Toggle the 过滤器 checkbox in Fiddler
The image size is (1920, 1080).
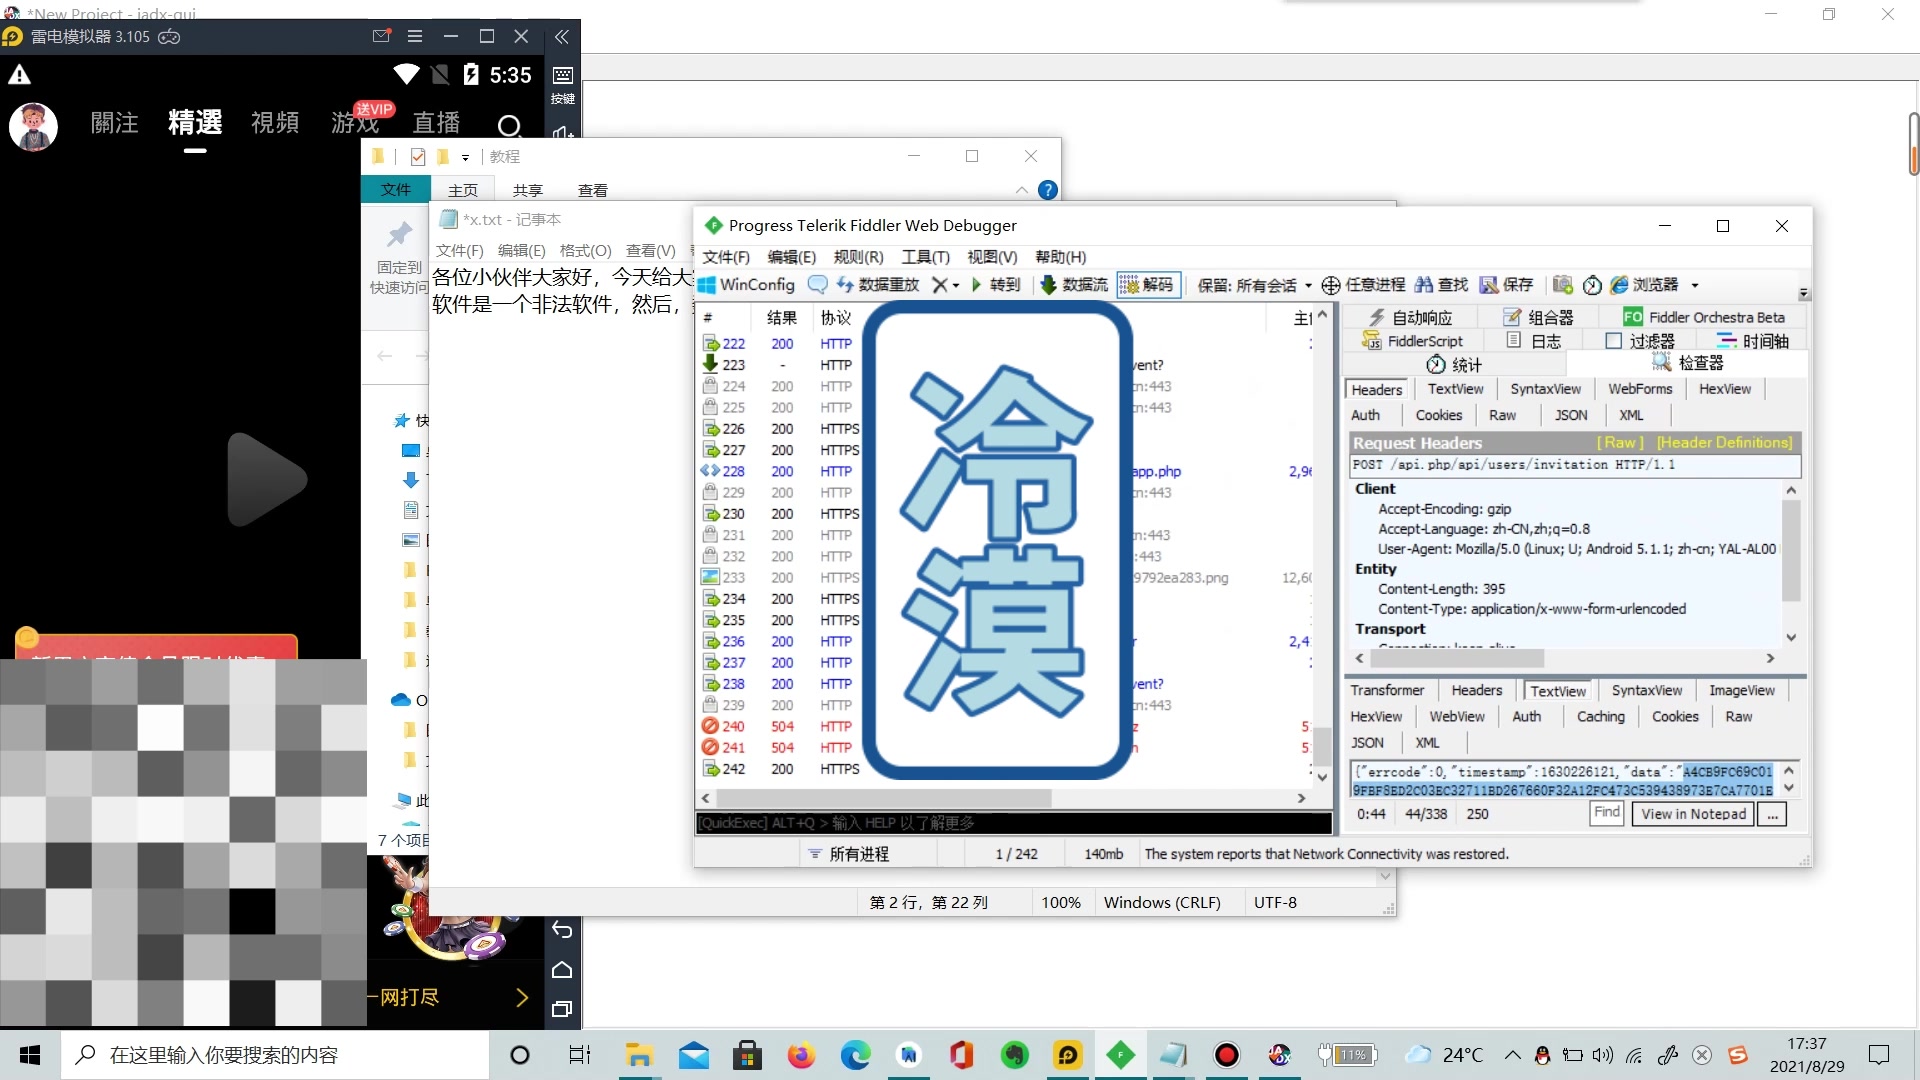[x=1611, y=340]
